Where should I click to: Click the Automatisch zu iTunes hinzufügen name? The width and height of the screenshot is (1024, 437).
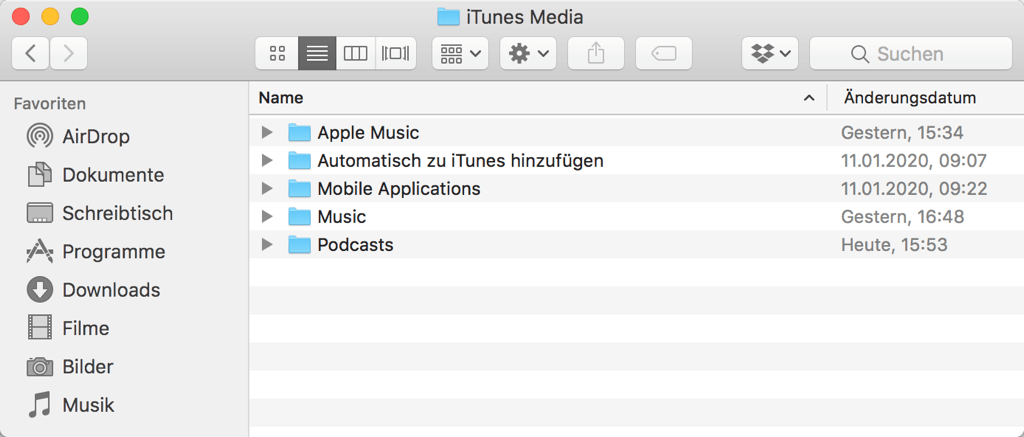coord(460,161)
